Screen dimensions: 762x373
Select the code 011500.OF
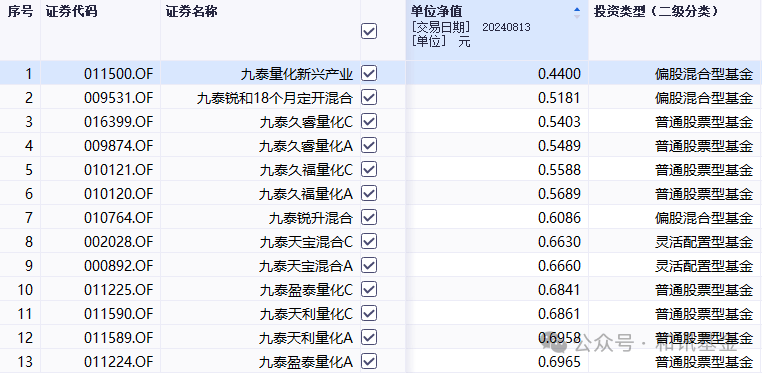click(119, 74)
